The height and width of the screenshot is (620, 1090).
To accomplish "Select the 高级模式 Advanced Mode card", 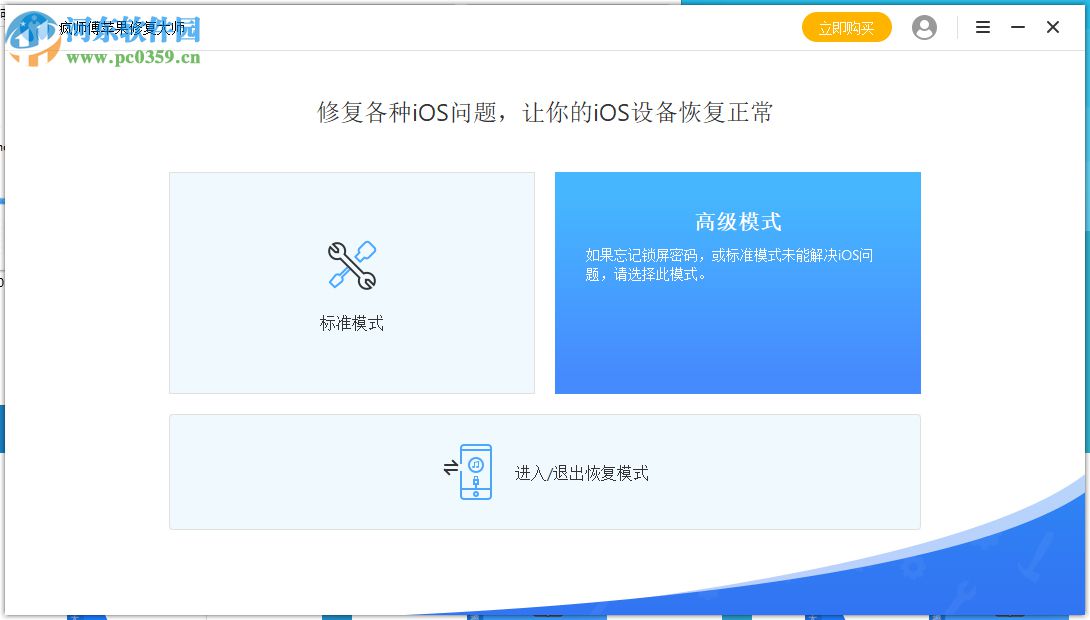I will [737, 283].
